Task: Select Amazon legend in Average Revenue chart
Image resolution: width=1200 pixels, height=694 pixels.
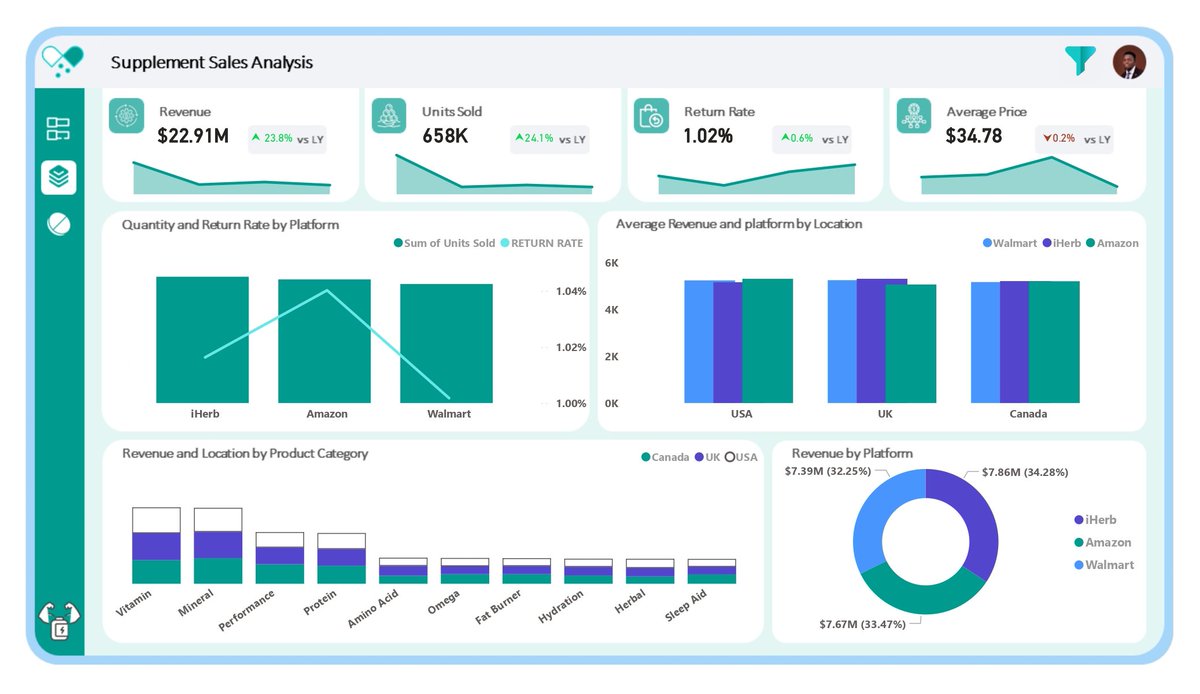Action: pyautogui.click(x=1111, y=243)
